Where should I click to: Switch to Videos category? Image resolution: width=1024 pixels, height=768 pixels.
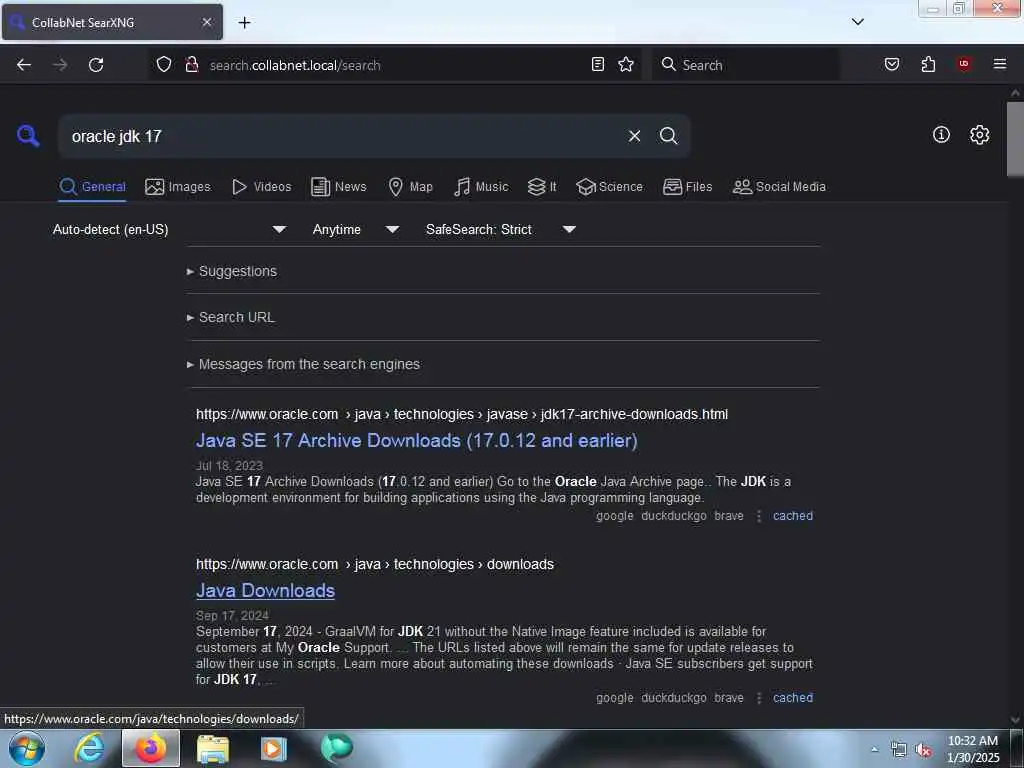262,187
